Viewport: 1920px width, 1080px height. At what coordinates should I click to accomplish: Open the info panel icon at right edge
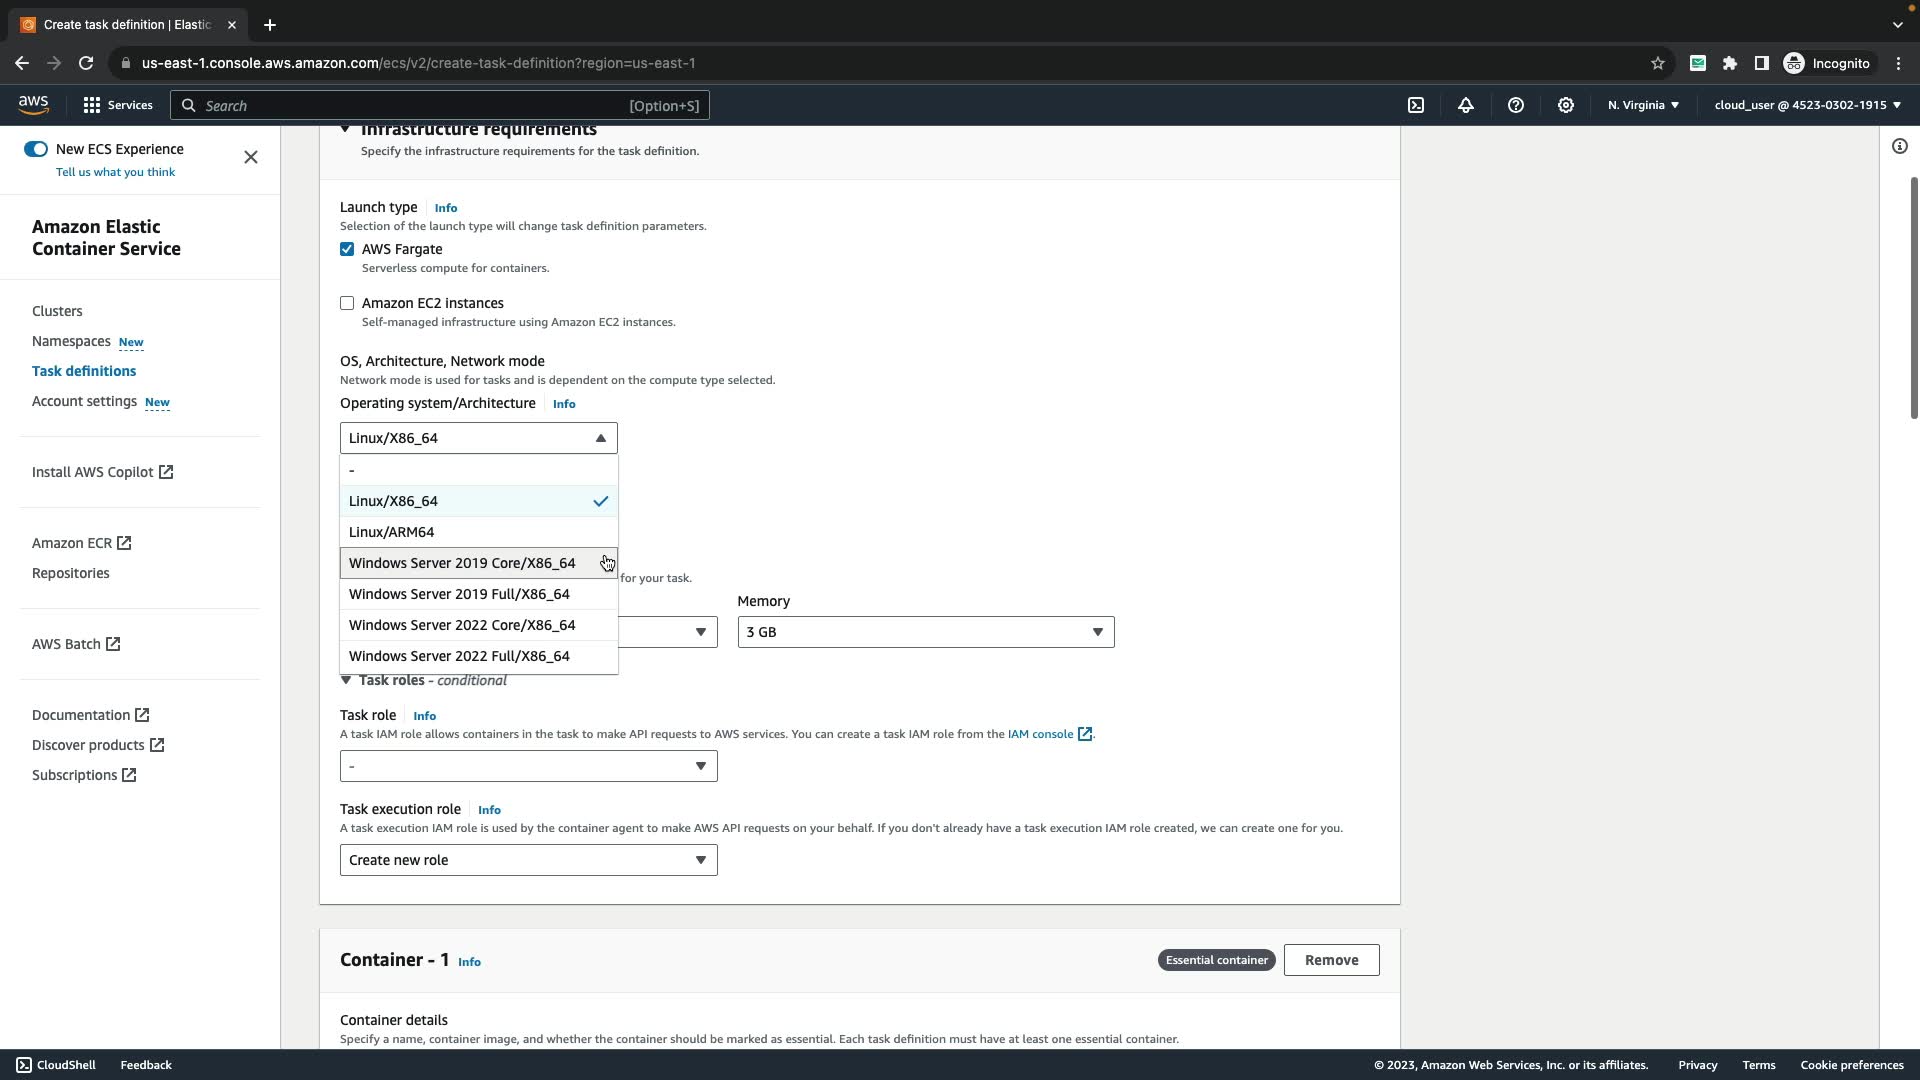[x=1899, y=147]
